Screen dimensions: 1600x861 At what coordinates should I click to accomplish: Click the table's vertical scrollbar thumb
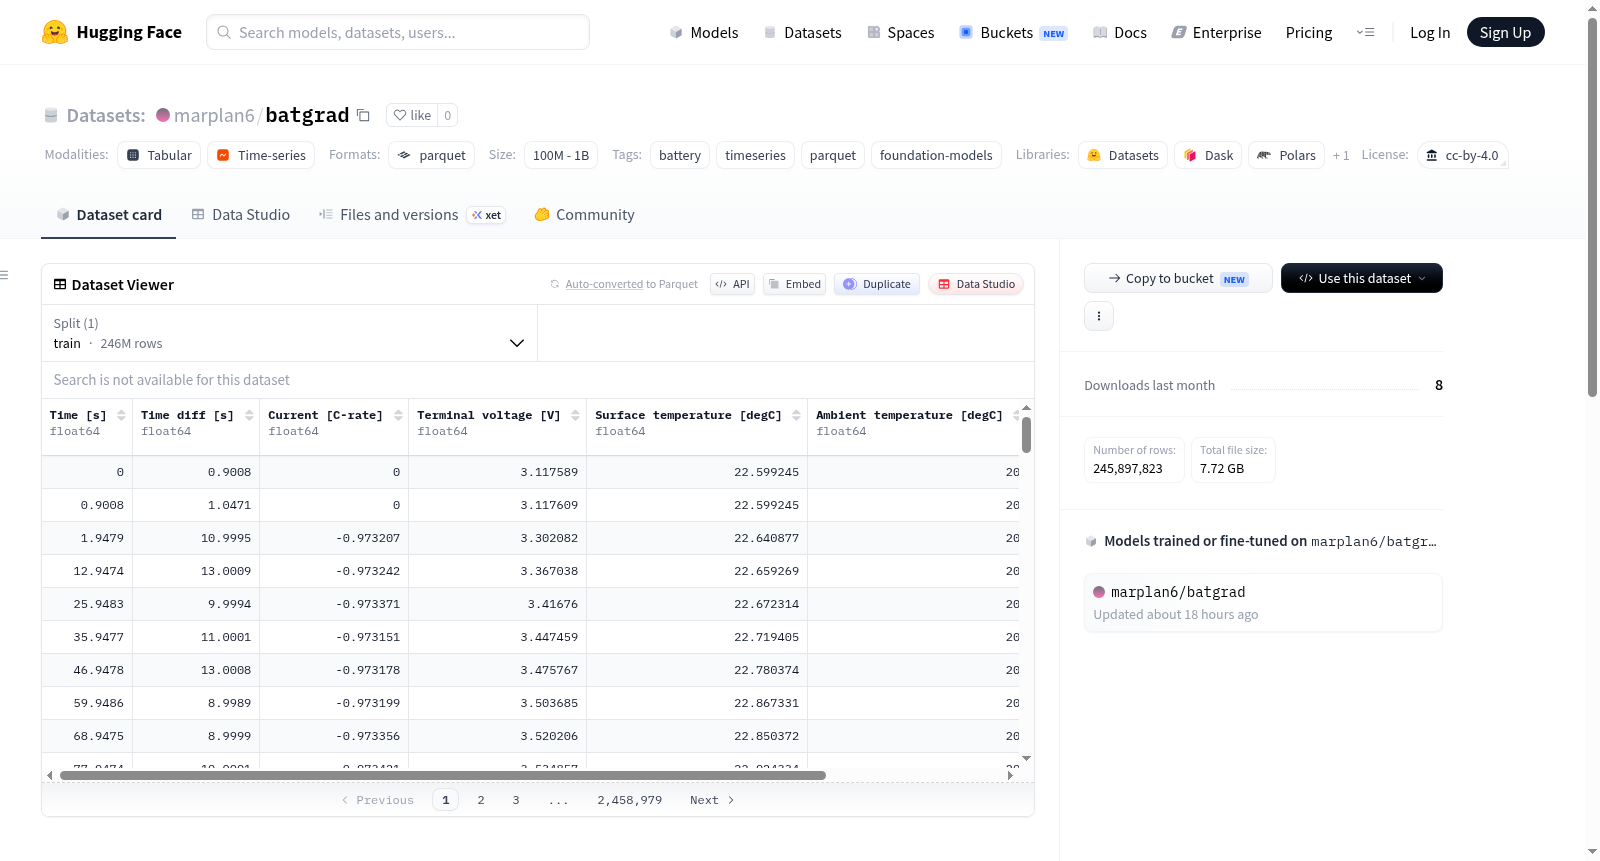(1026, 435)
